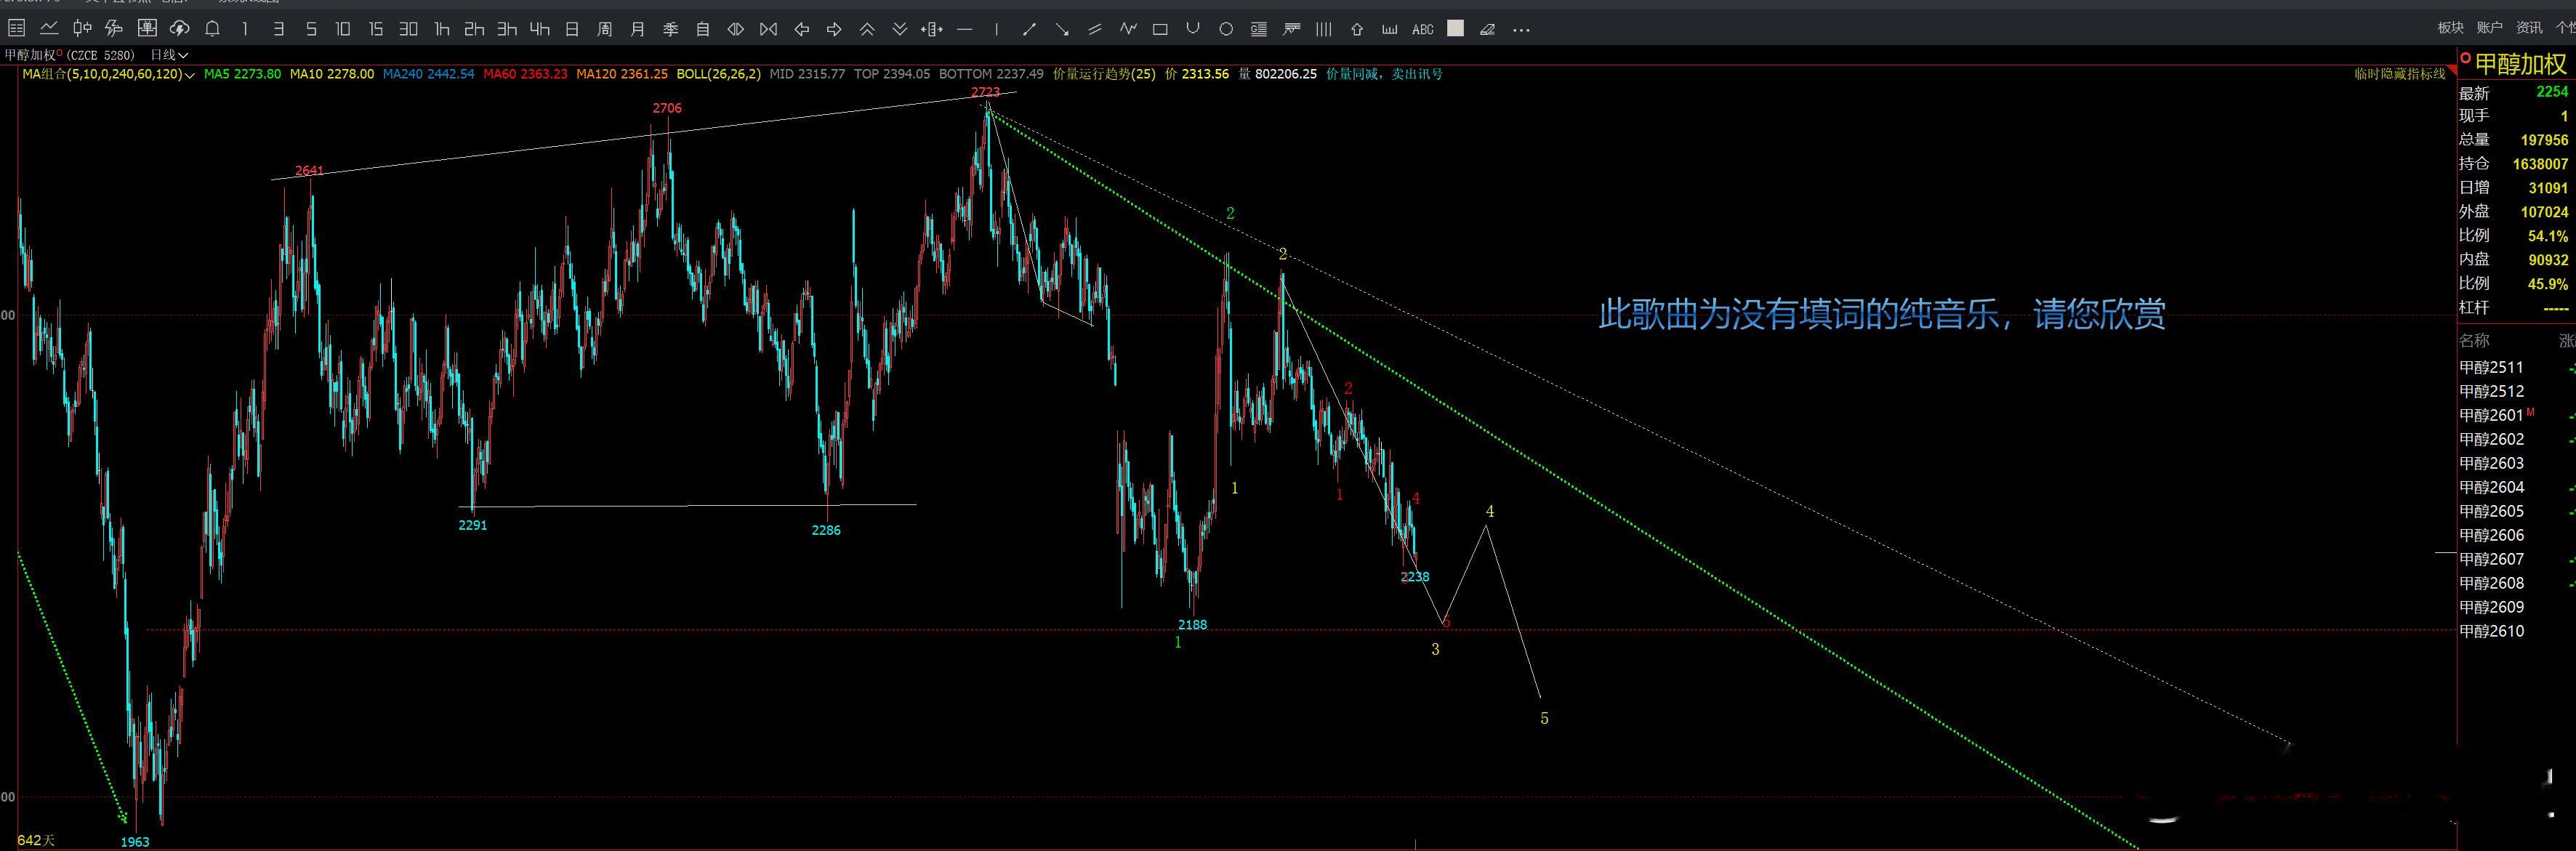
Task: Pick the zigzag wave line tool
Action: pos(1128,29)
